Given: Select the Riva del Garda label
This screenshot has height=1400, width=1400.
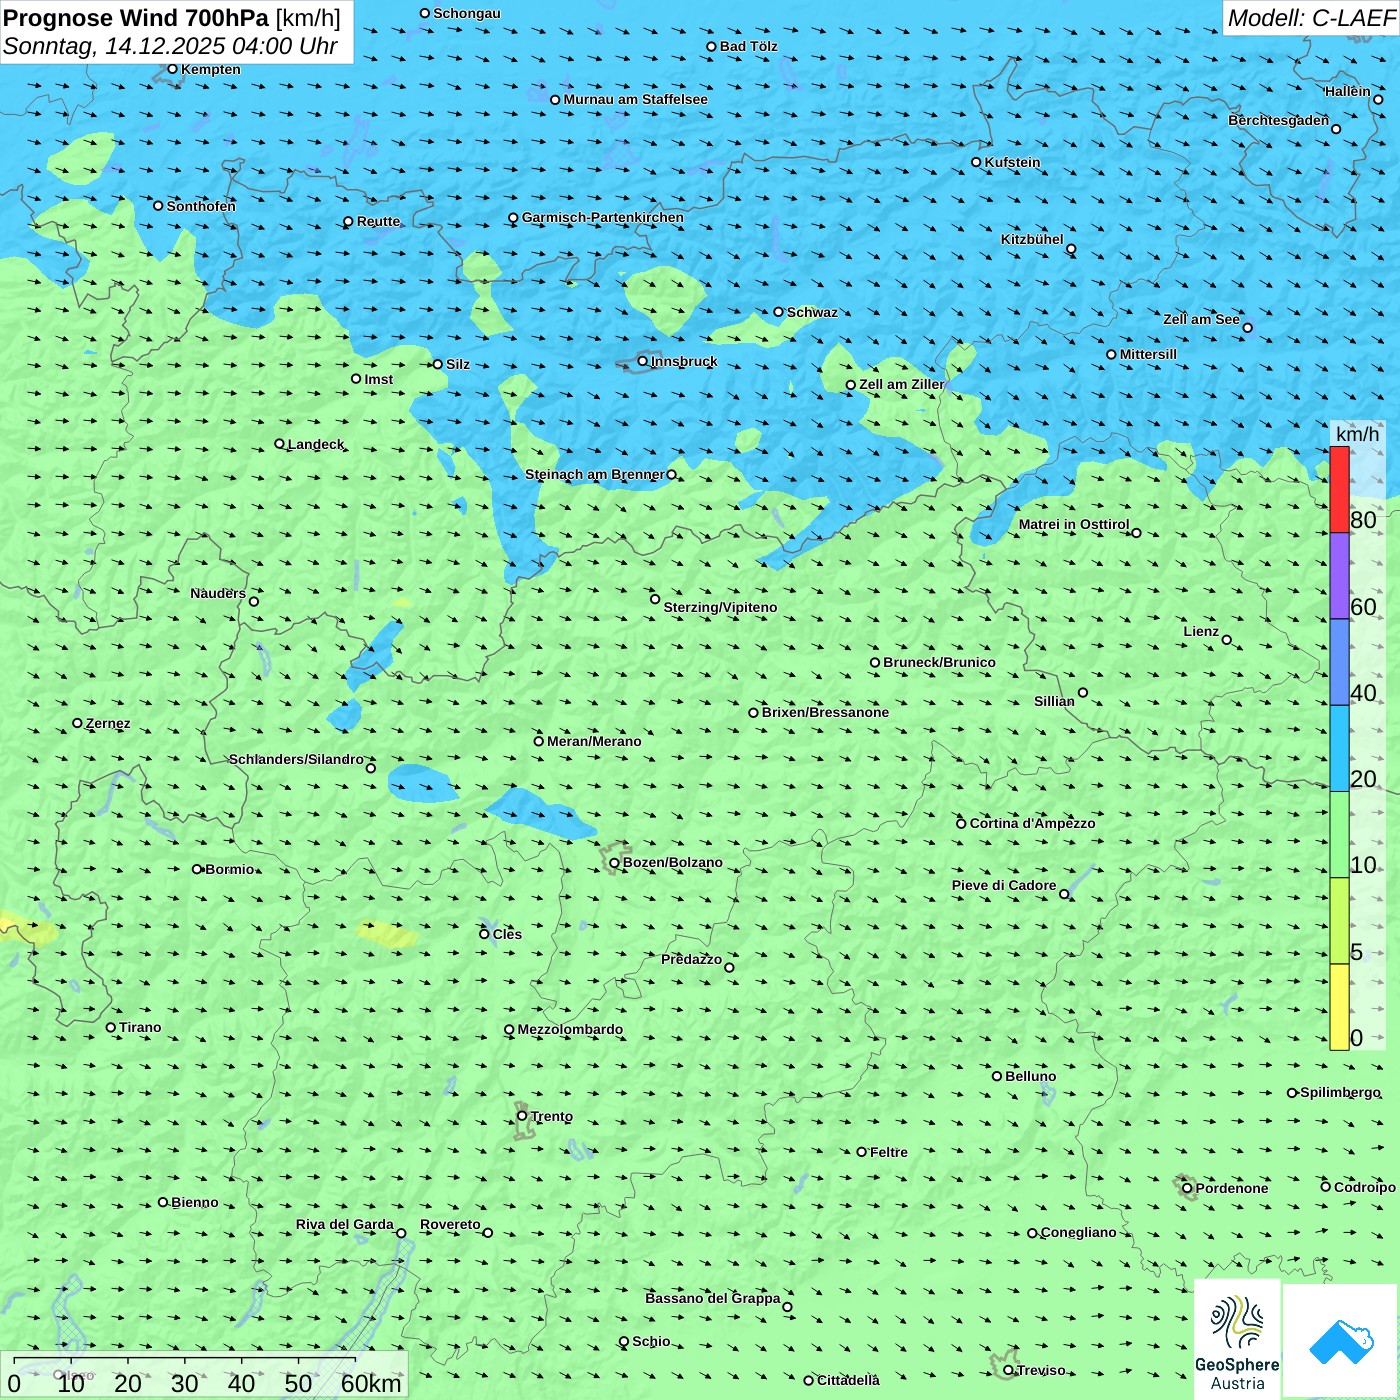Looking at the screenshot, I should point(344,1224).
